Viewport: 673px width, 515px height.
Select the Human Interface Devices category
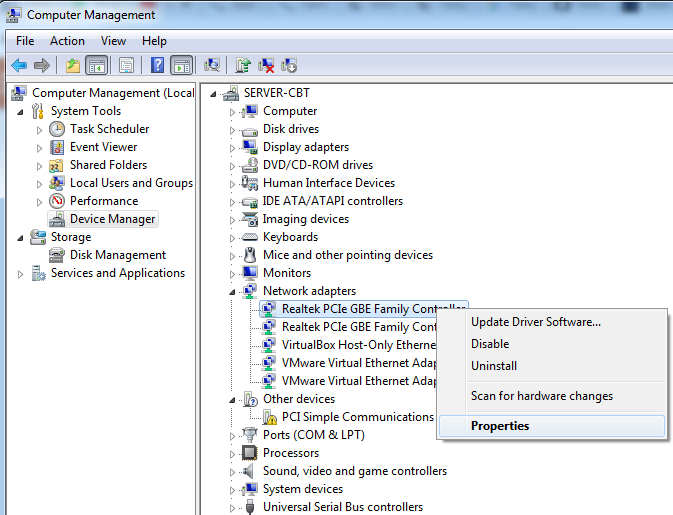pos(329,183)
